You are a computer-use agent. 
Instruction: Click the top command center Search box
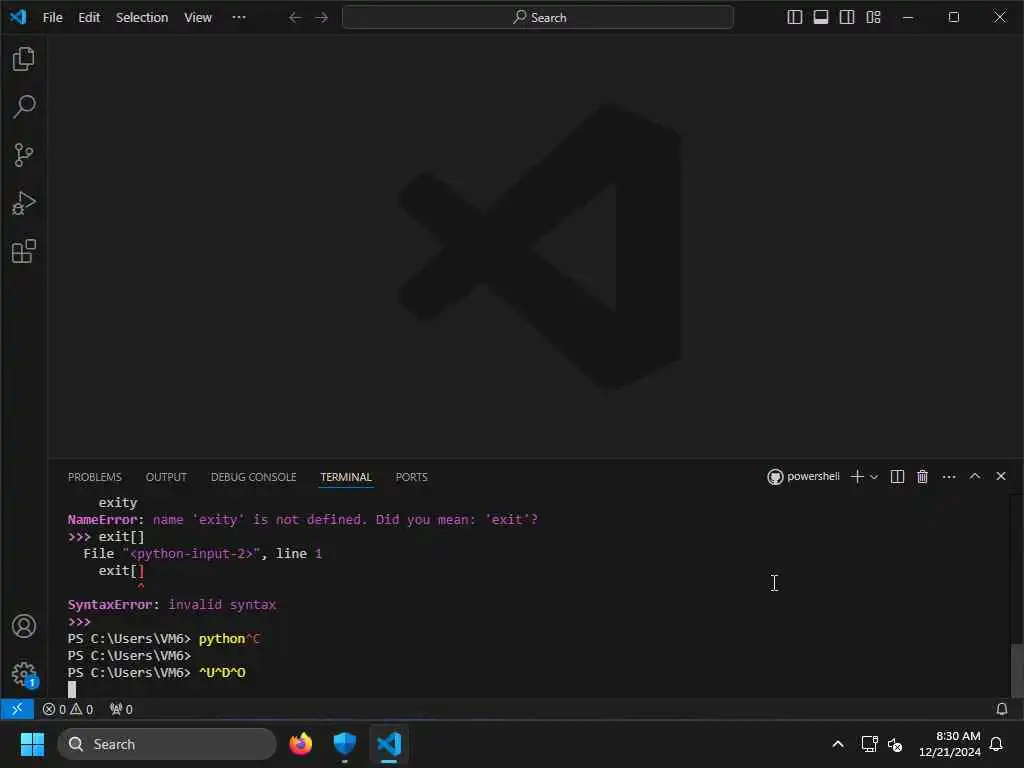[537, 18]
